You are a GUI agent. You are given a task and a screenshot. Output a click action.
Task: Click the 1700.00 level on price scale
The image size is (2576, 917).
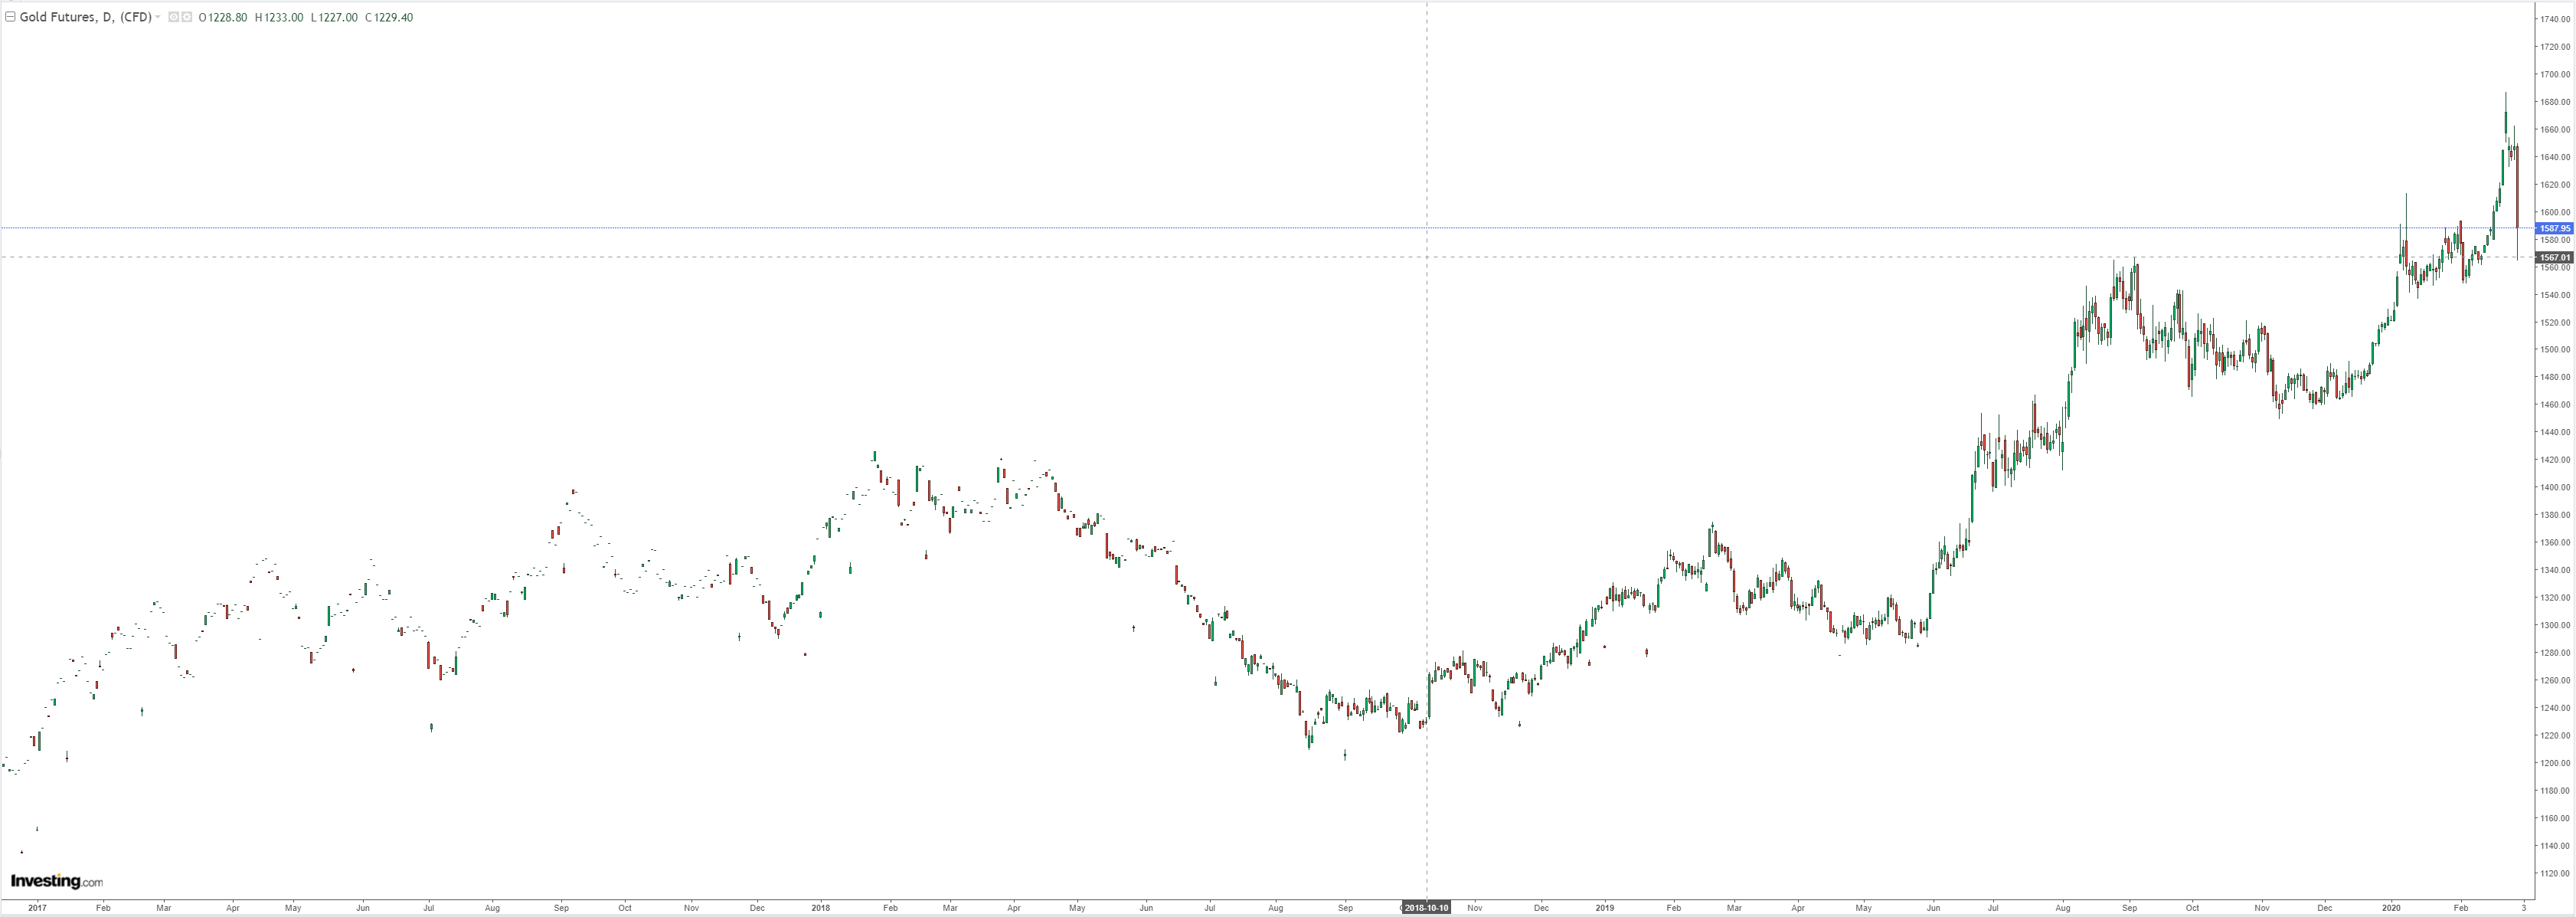(2555, 74)
